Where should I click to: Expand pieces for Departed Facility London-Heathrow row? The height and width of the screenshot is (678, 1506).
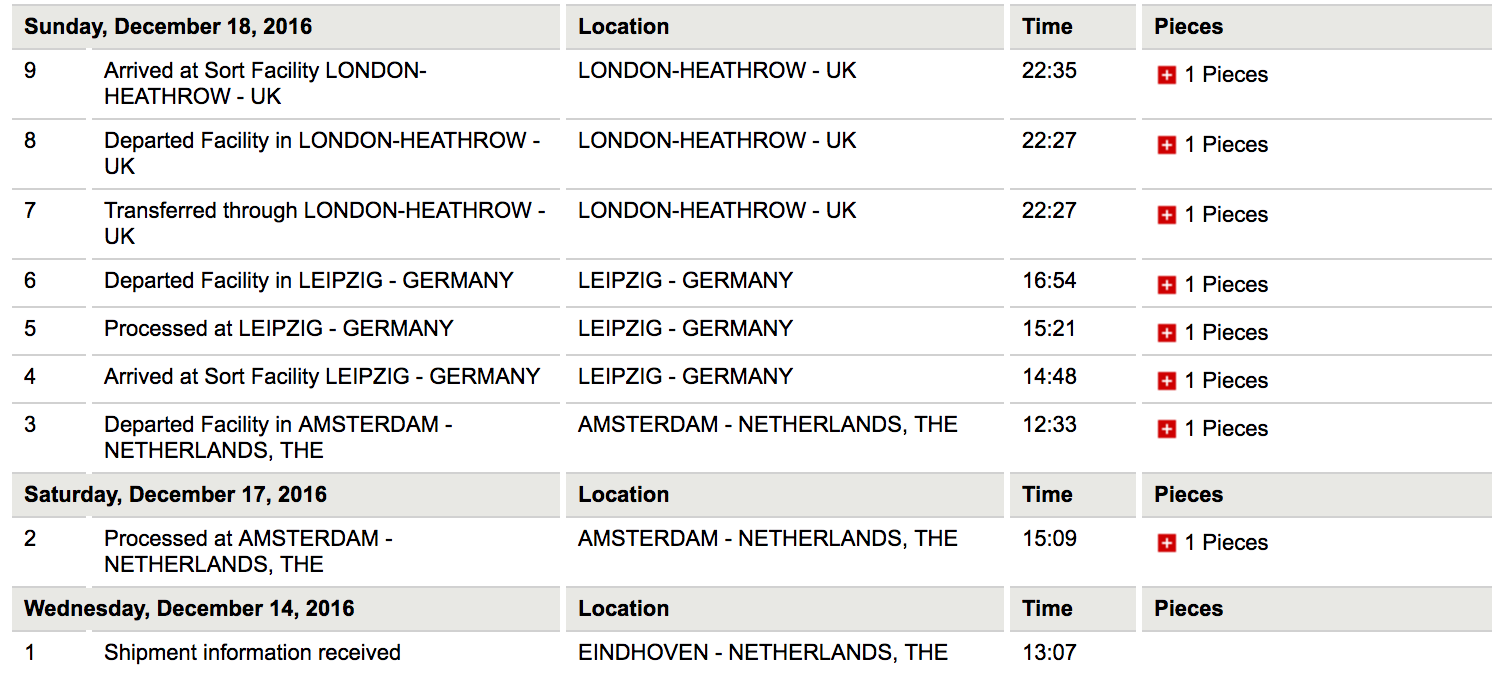[1166, 145]
